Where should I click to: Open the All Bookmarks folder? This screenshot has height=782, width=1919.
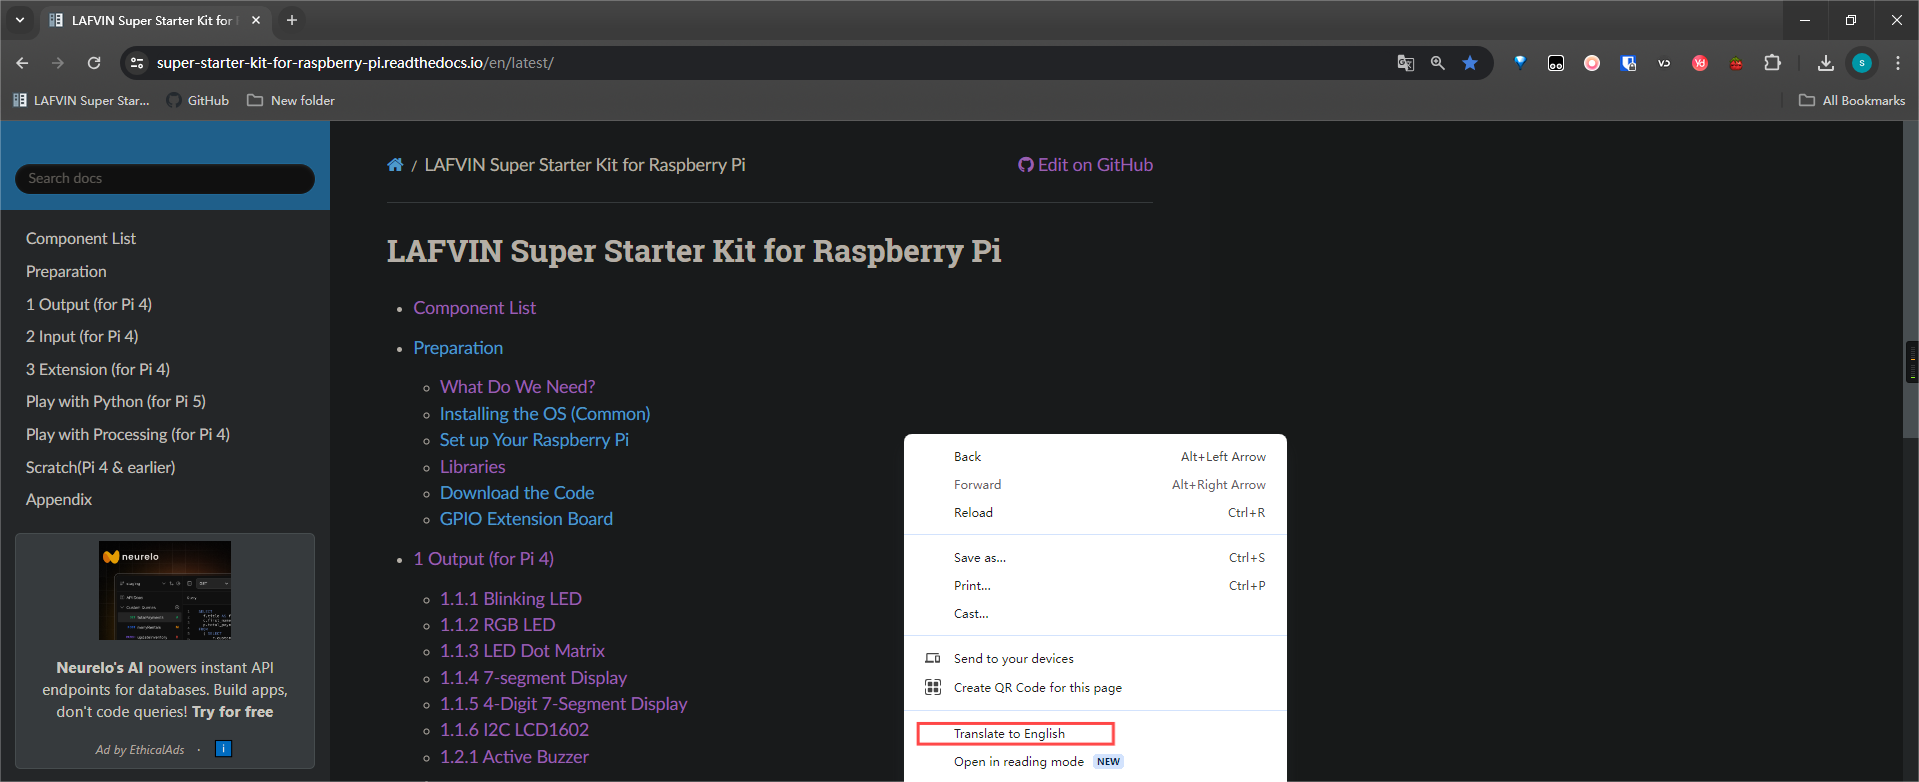pyautogui.click(x=1852, y=101)
